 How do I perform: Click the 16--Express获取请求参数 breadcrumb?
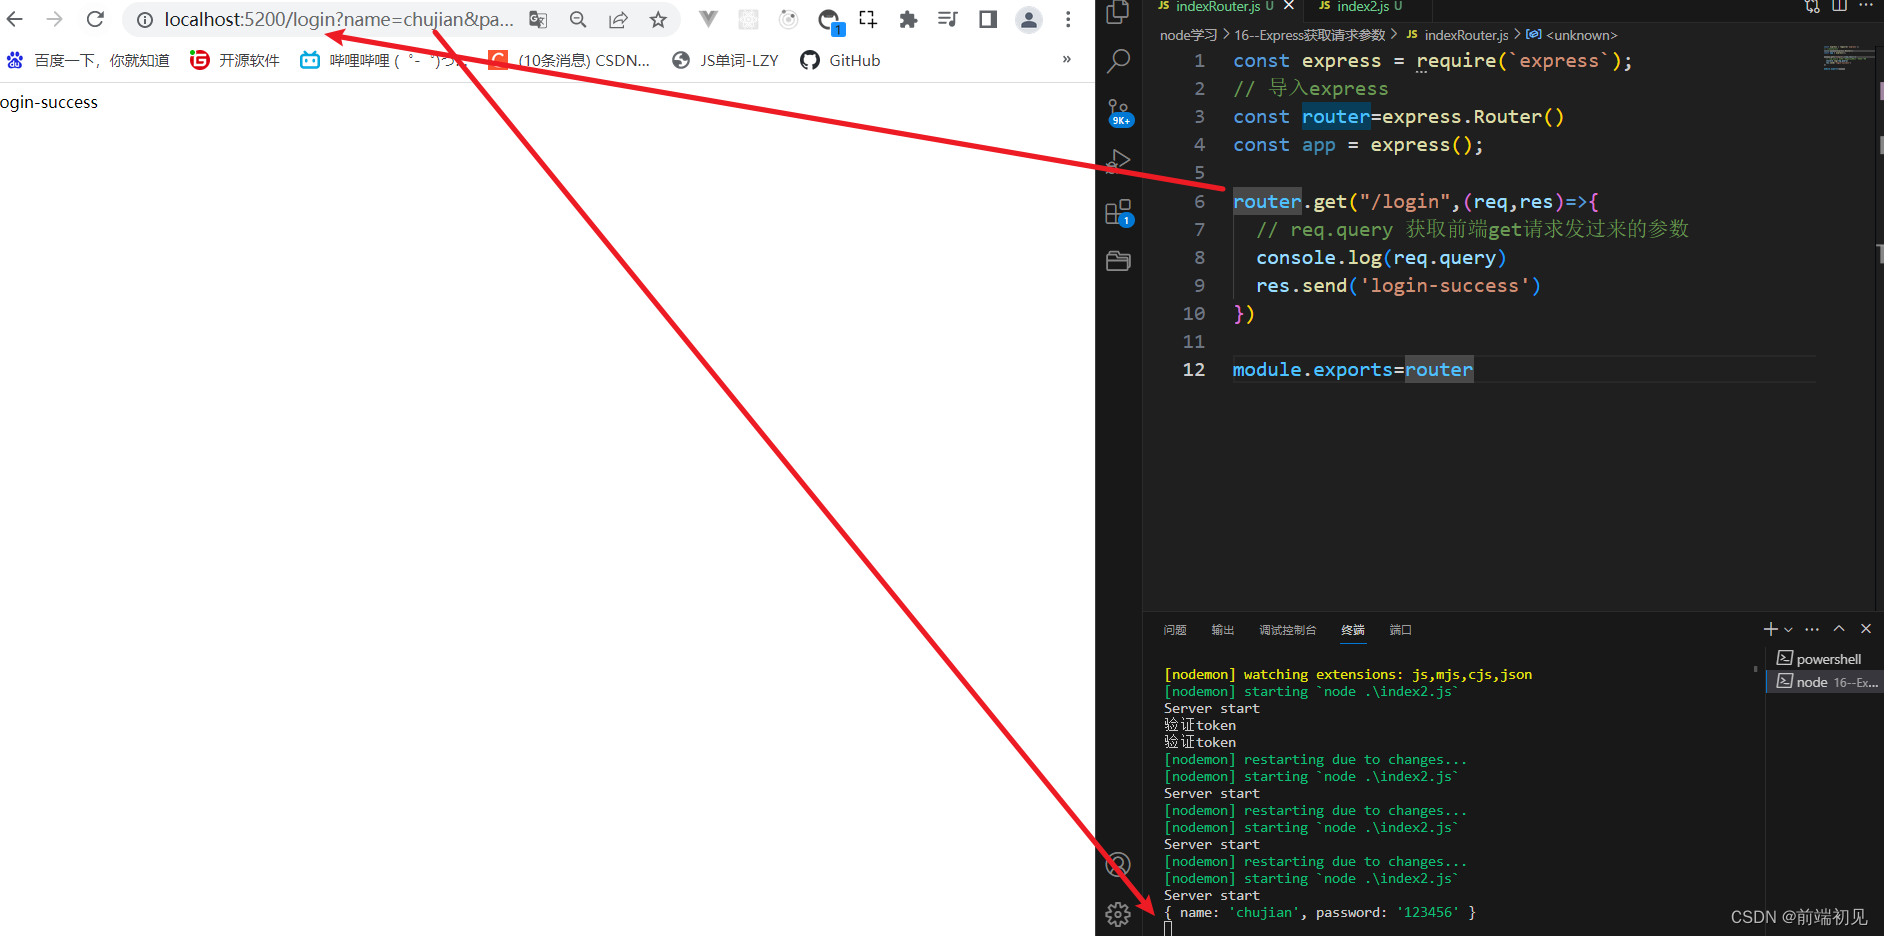1309,35
